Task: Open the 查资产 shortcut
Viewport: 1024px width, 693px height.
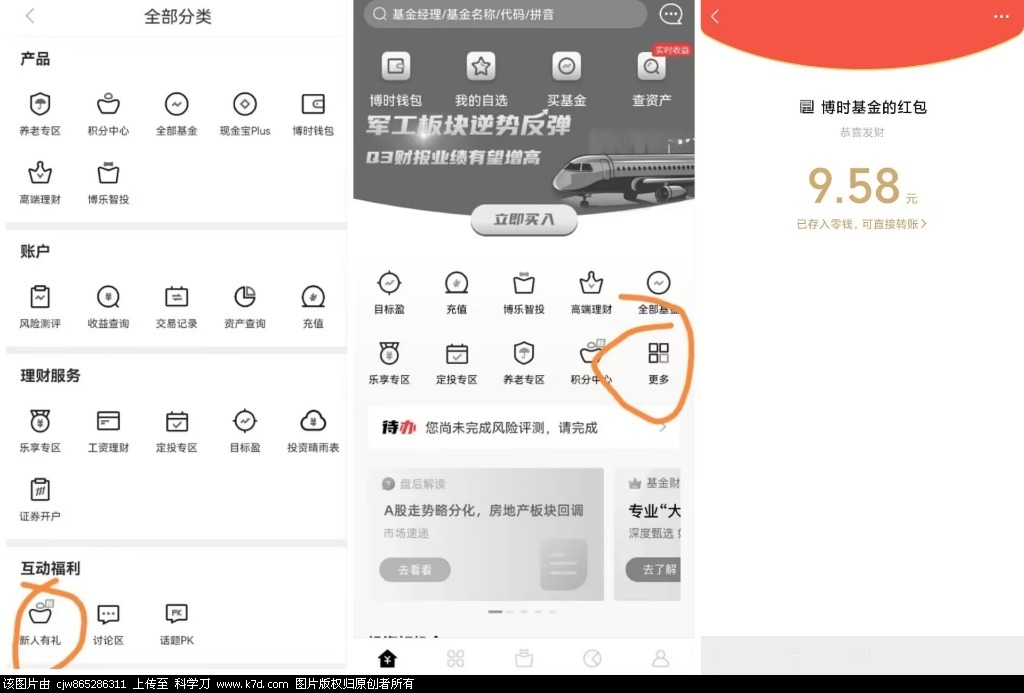Action: click(652, 79)
